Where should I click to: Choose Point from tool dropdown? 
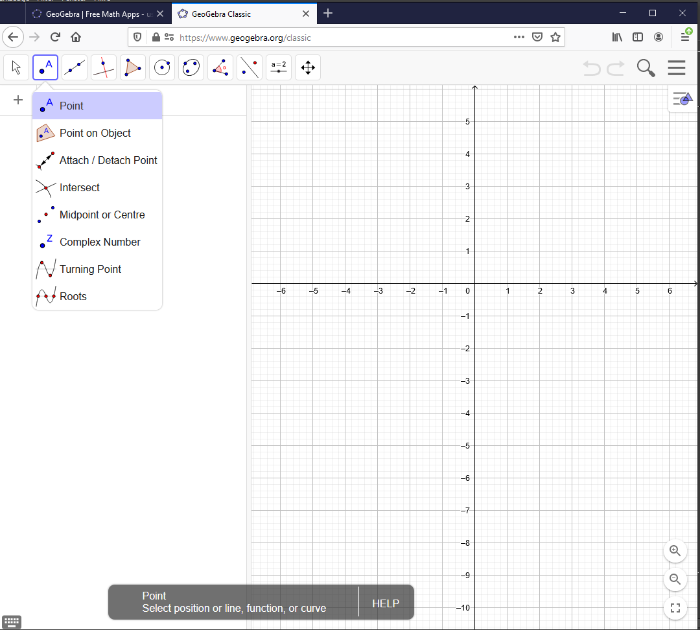pyautogui.click(x=97, y=106)
